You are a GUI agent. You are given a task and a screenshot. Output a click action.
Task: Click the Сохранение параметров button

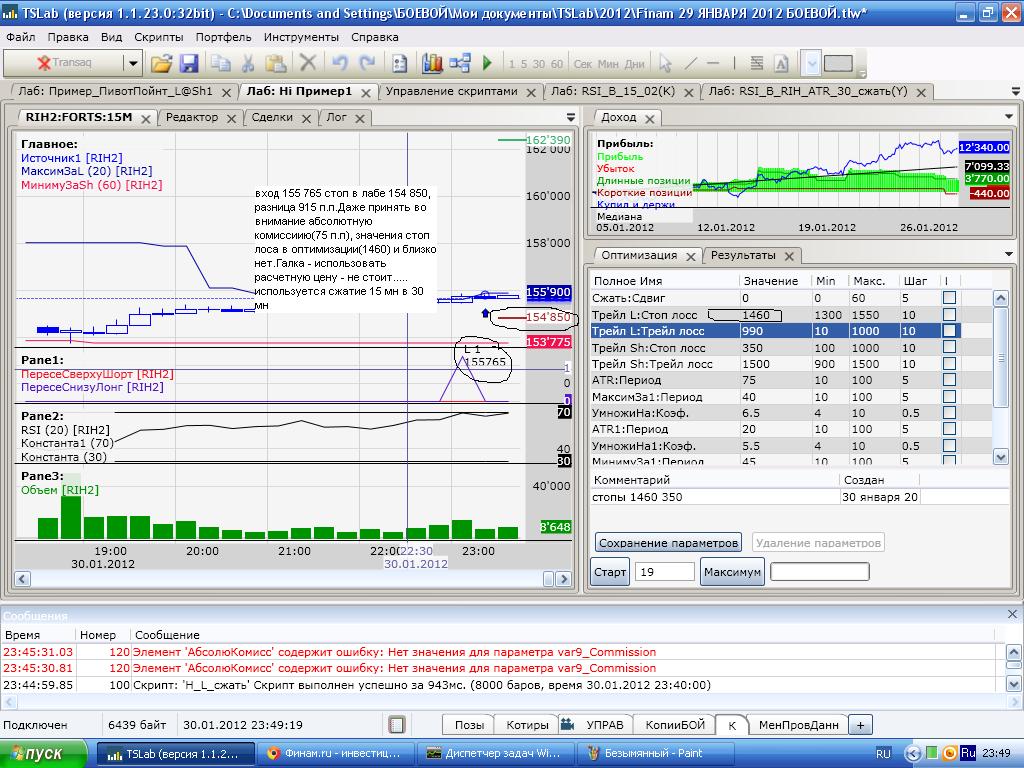(x=668, y=543)
